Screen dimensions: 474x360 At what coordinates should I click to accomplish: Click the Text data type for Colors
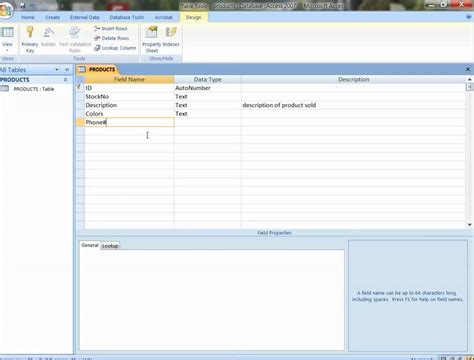[x=208, y=114]
